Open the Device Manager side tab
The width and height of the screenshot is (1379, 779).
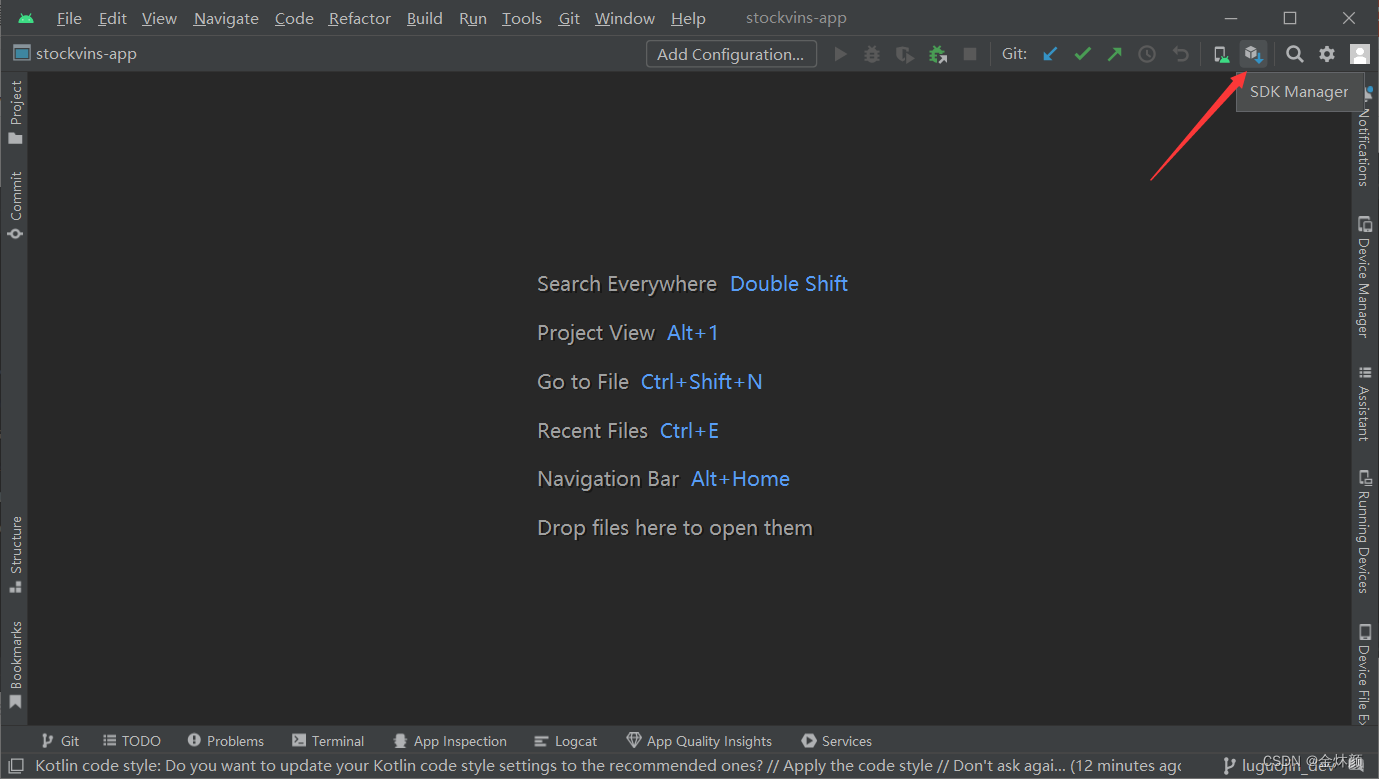(1365, 276)
